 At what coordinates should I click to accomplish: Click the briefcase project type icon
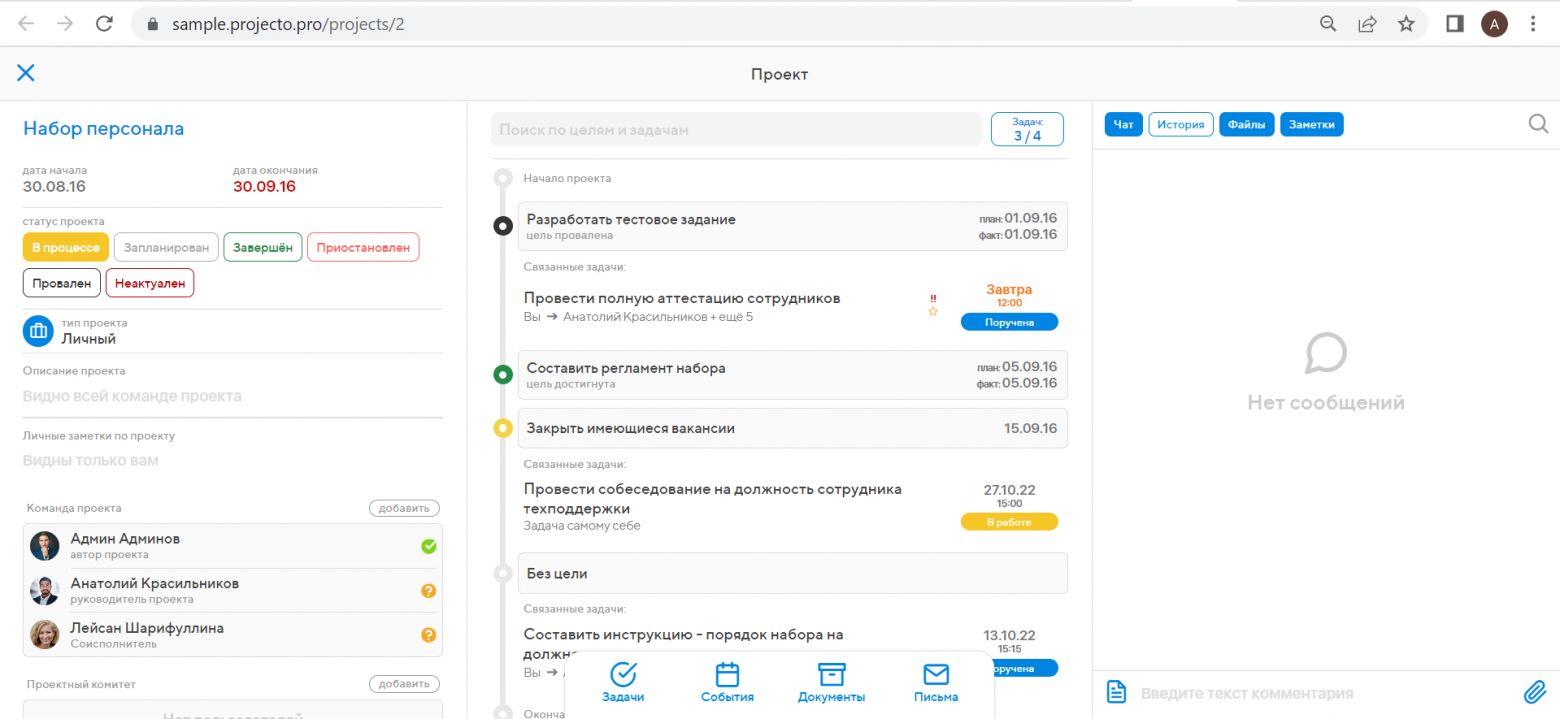[x=38, y=330]
